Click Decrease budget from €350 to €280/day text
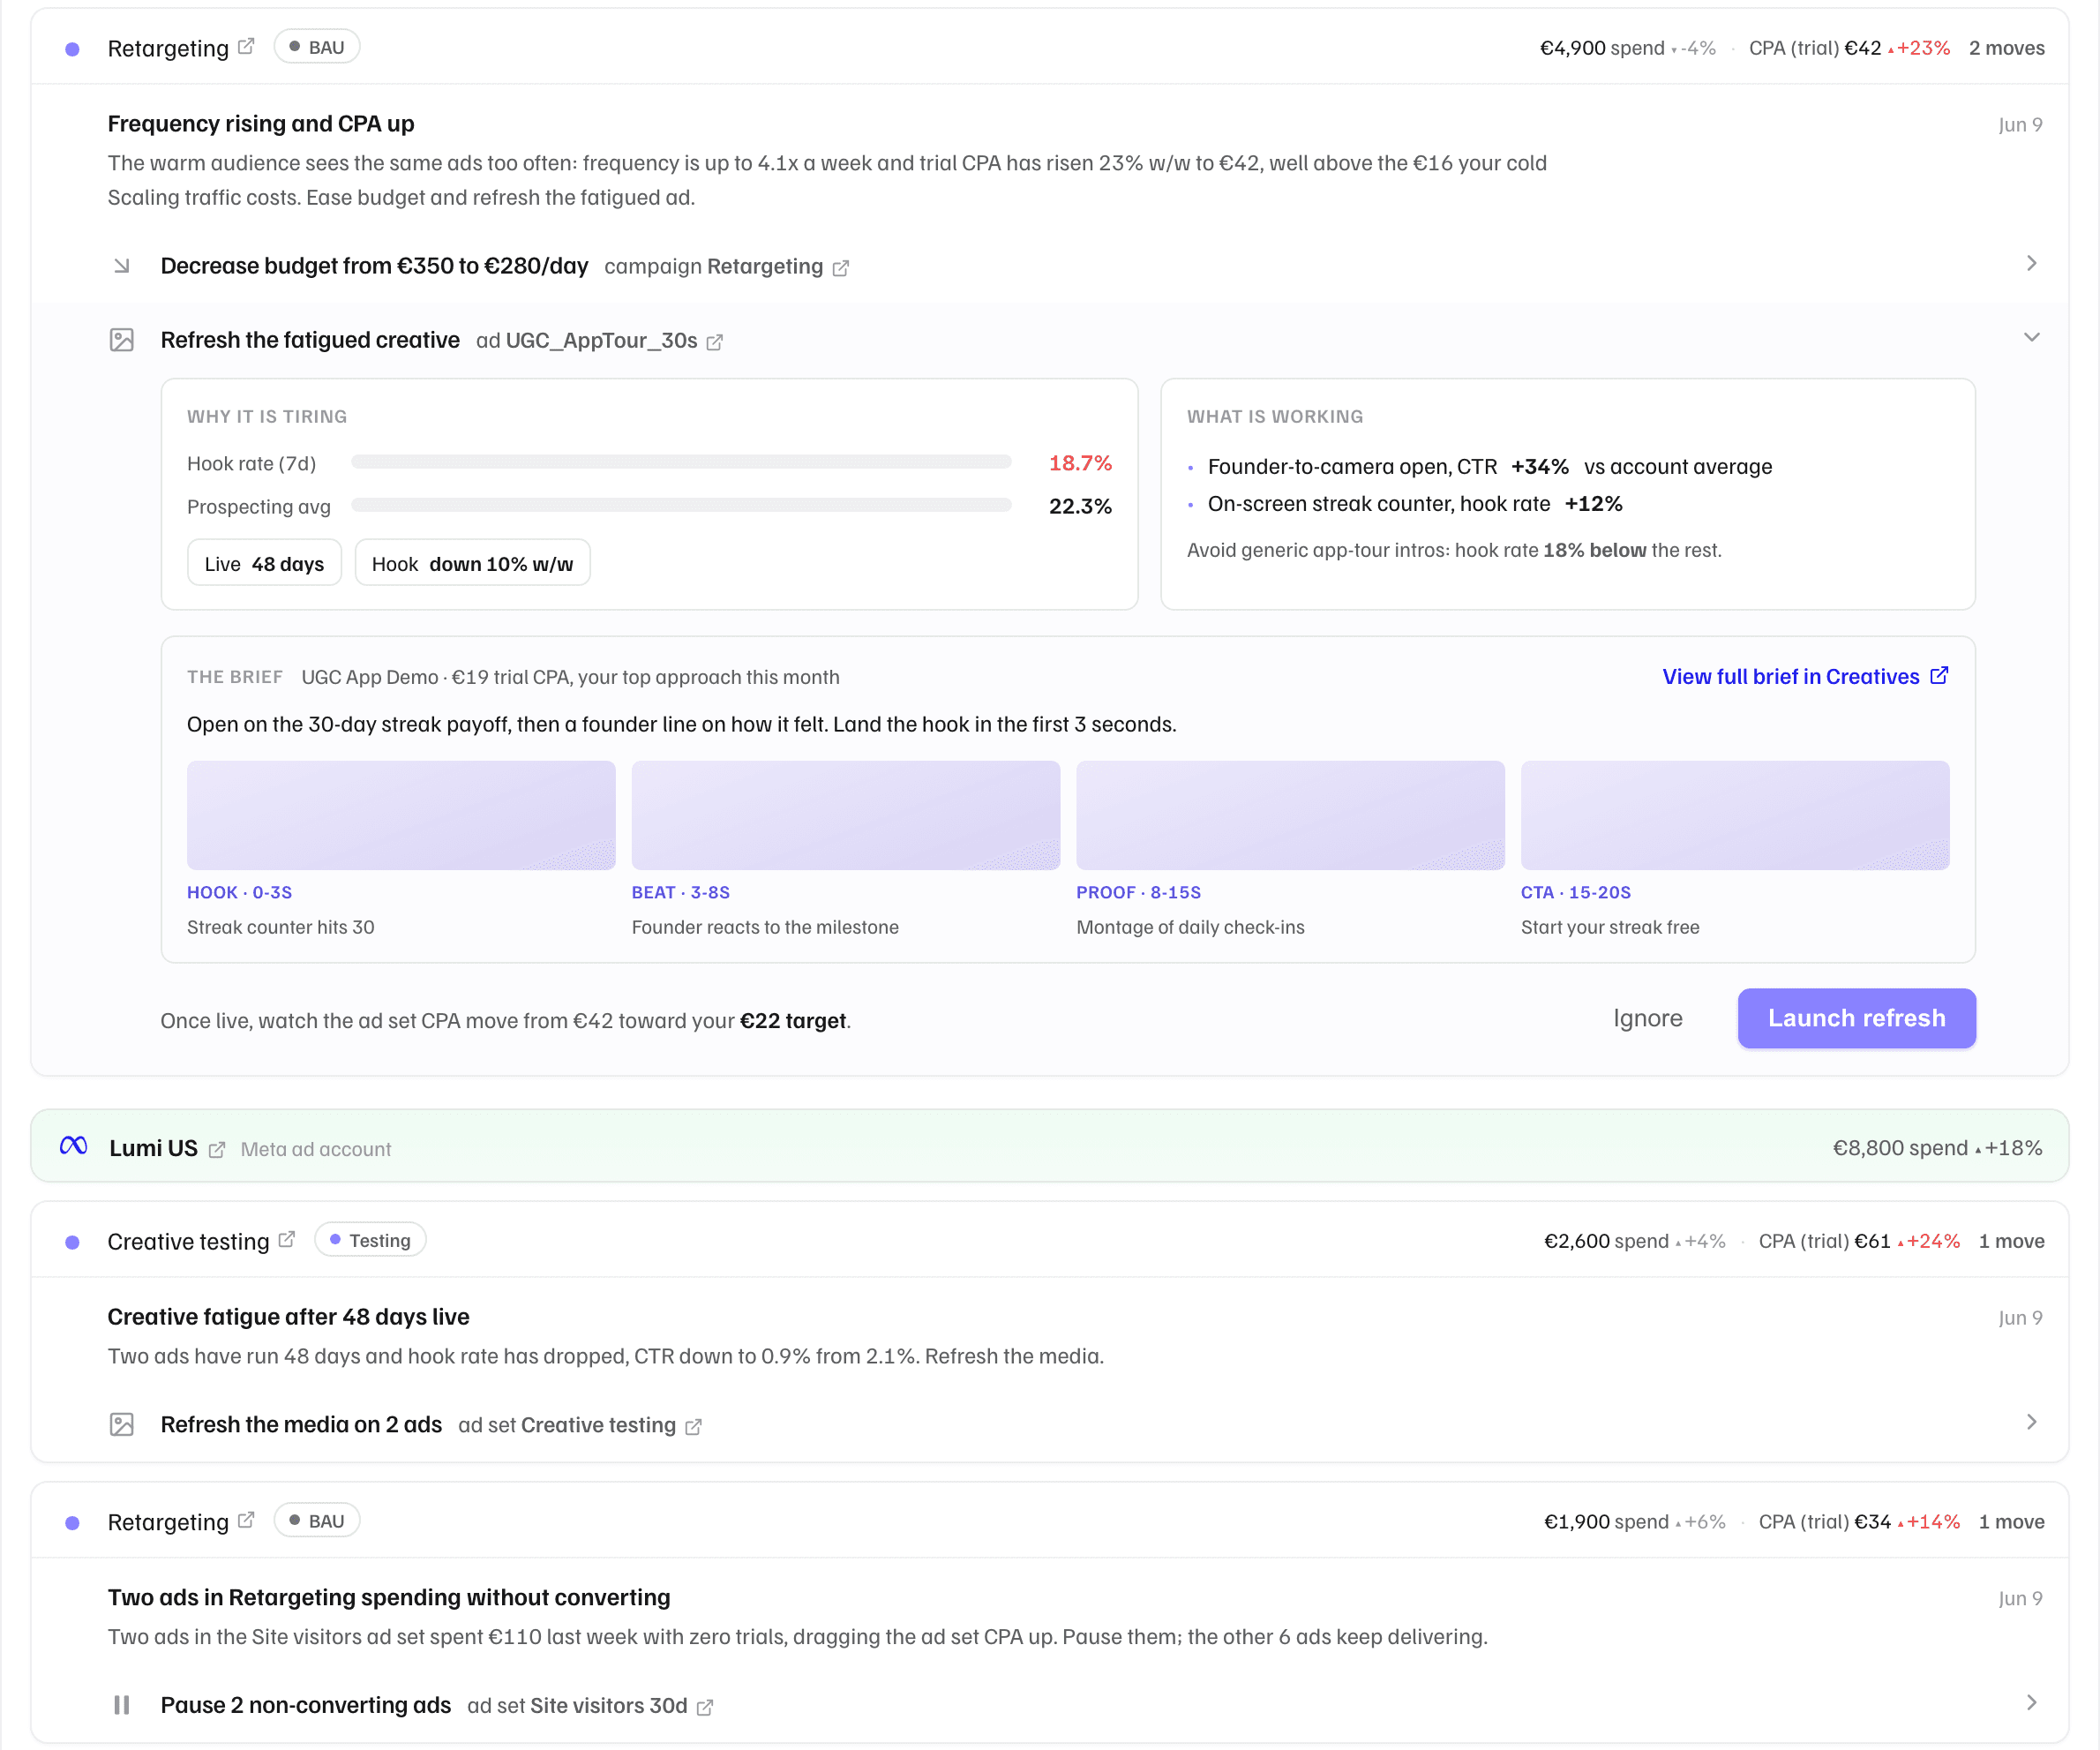This screenshot has width=2100, height=1750. coord(374,266)
